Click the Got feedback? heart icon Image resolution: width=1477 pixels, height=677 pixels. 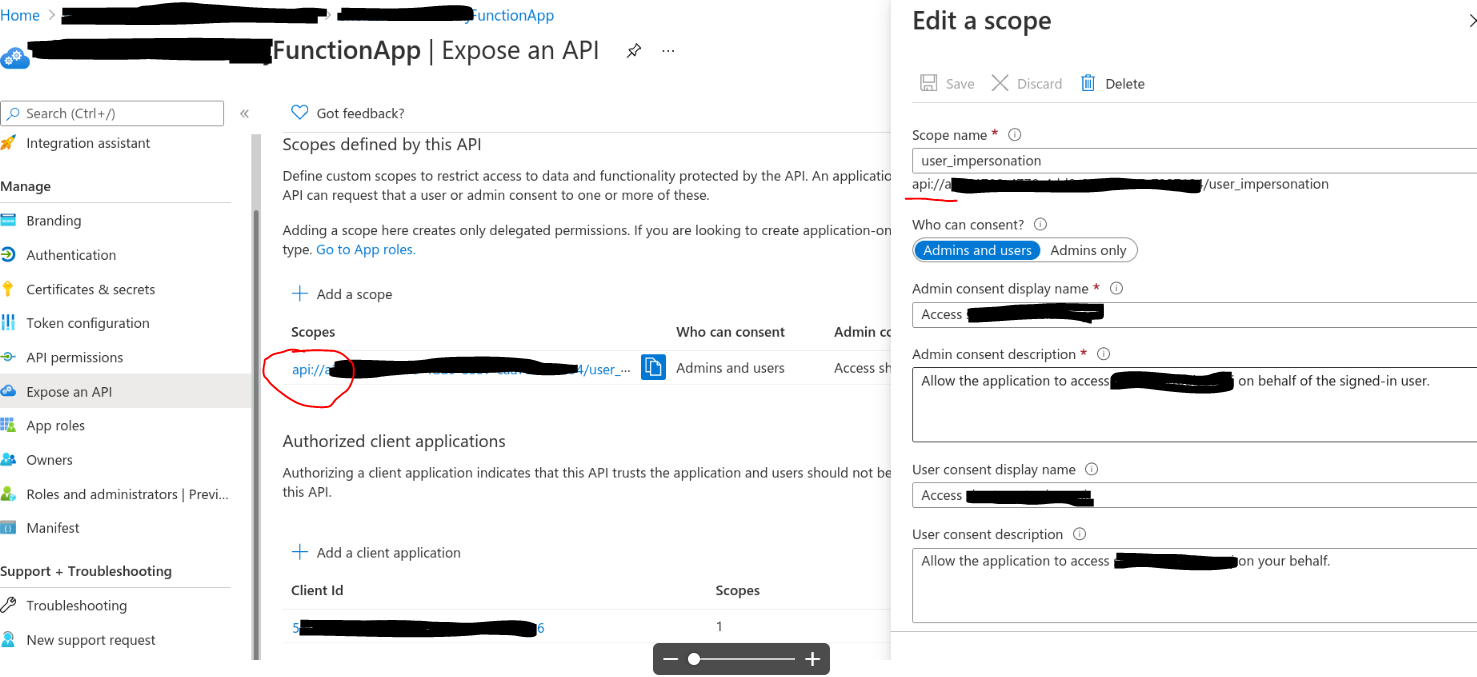pyautogui.click(x=299, y=113)
